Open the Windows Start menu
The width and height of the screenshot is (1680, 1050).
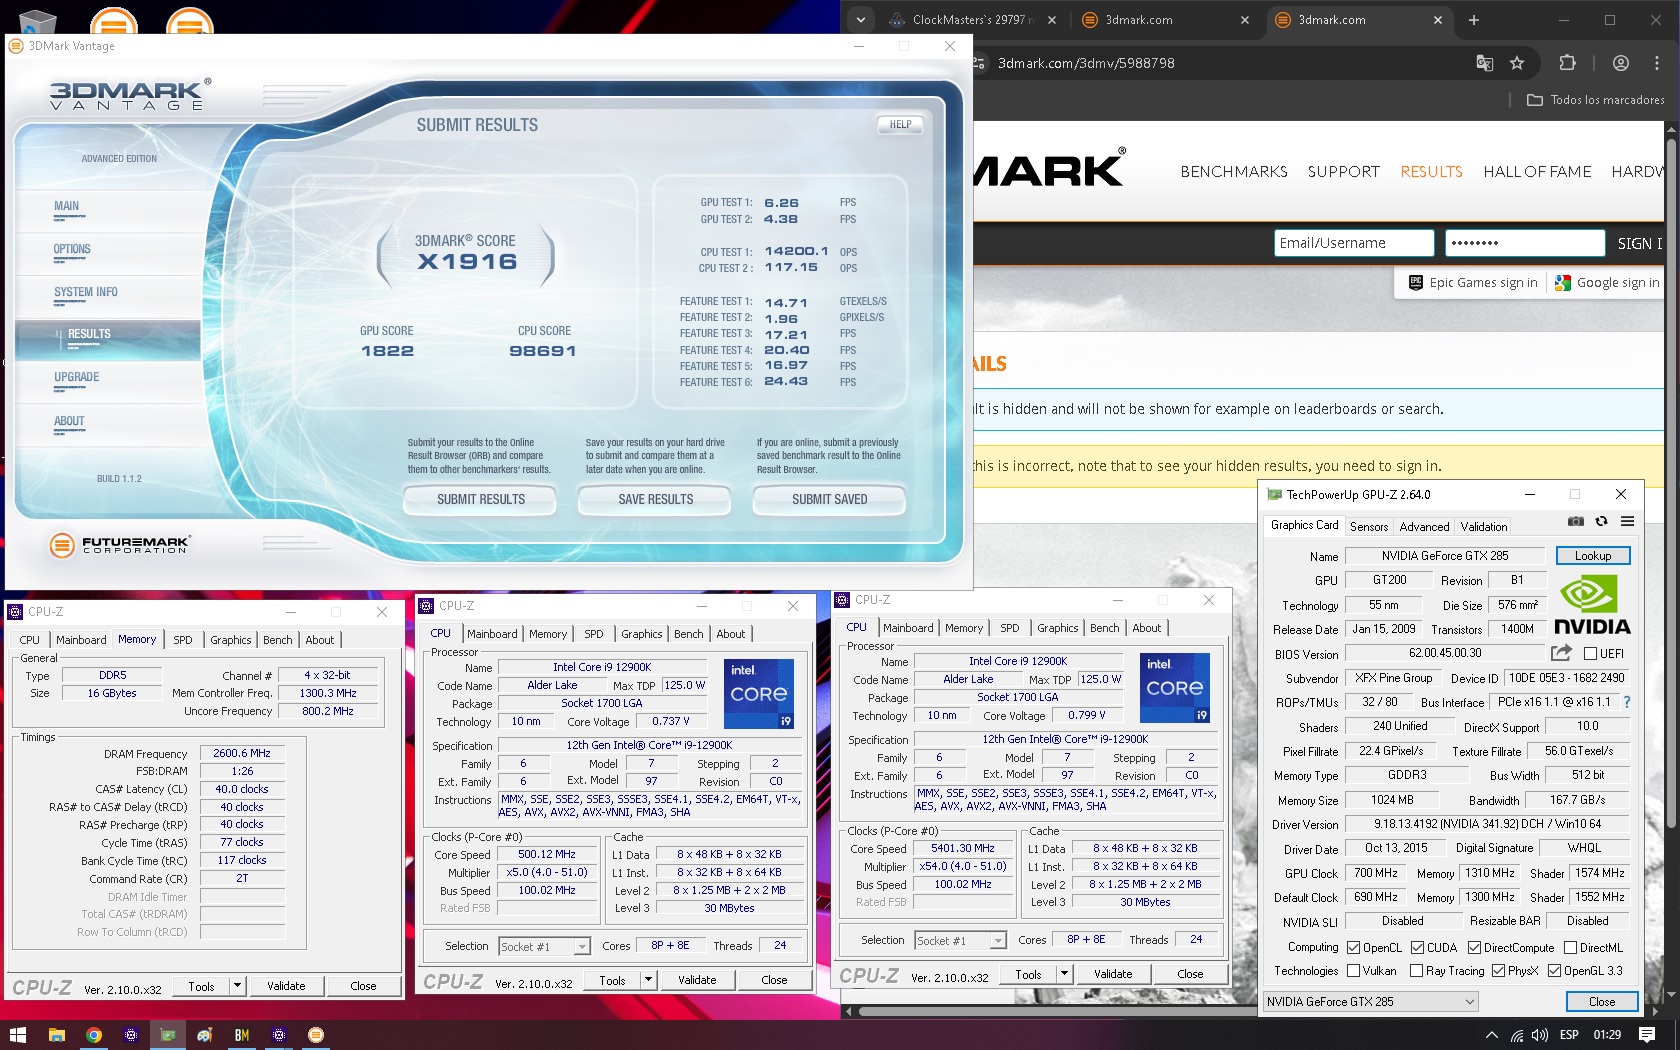pos(17,1035)
